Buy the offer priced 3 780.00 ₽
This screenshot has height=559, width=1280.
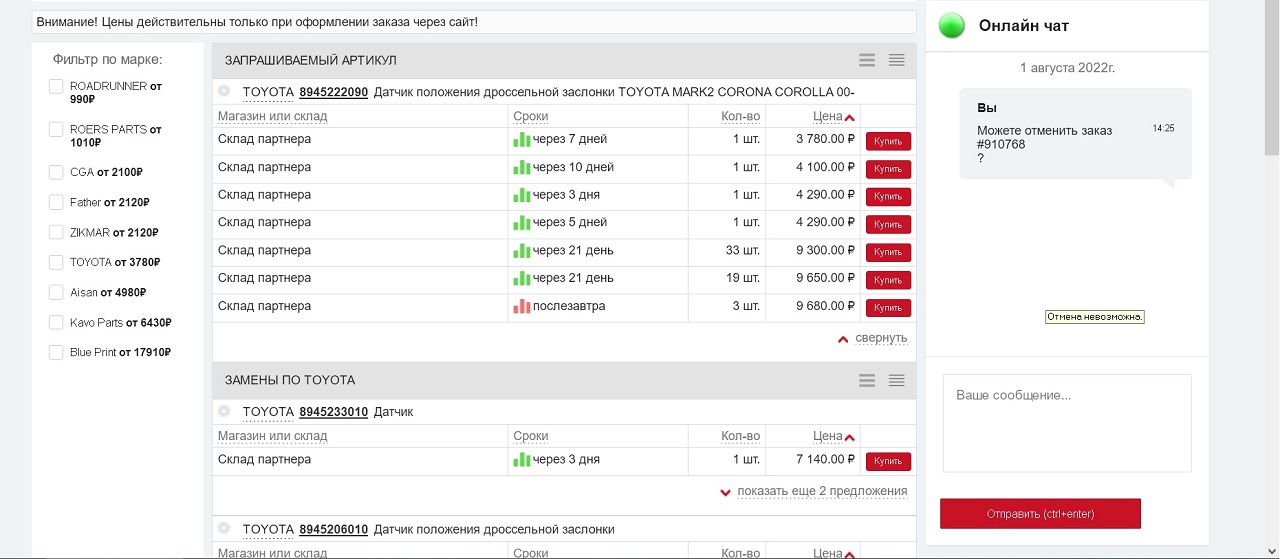[x=888, y=141]
